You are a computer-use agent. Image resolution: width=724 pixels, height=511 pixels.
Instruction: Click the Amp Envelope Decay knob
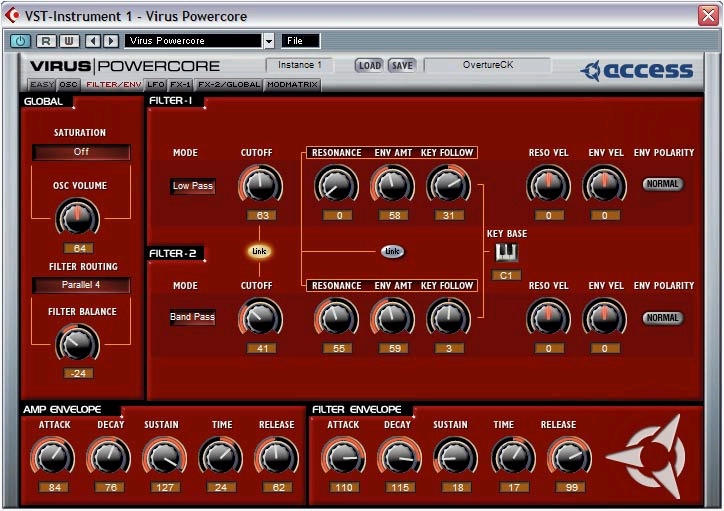109,457
